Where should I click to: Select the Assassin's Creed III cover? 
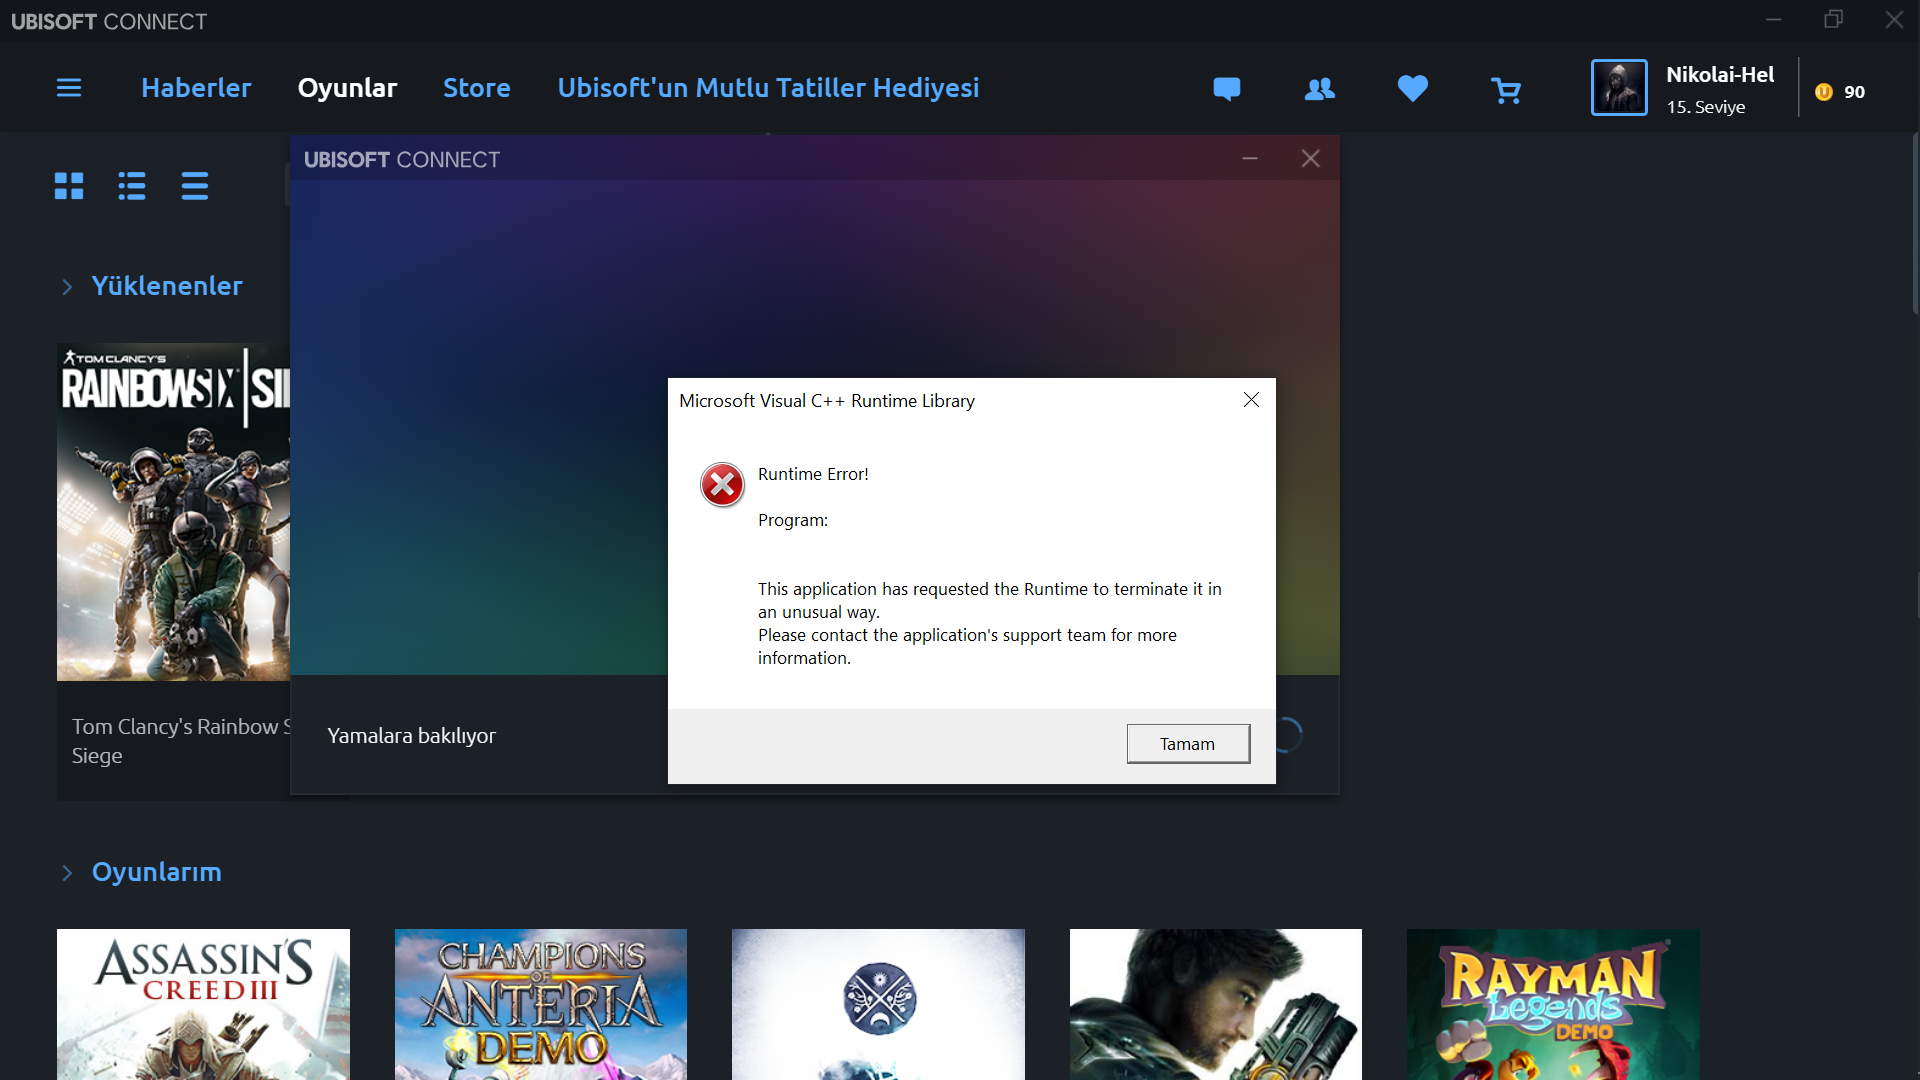203,1003
